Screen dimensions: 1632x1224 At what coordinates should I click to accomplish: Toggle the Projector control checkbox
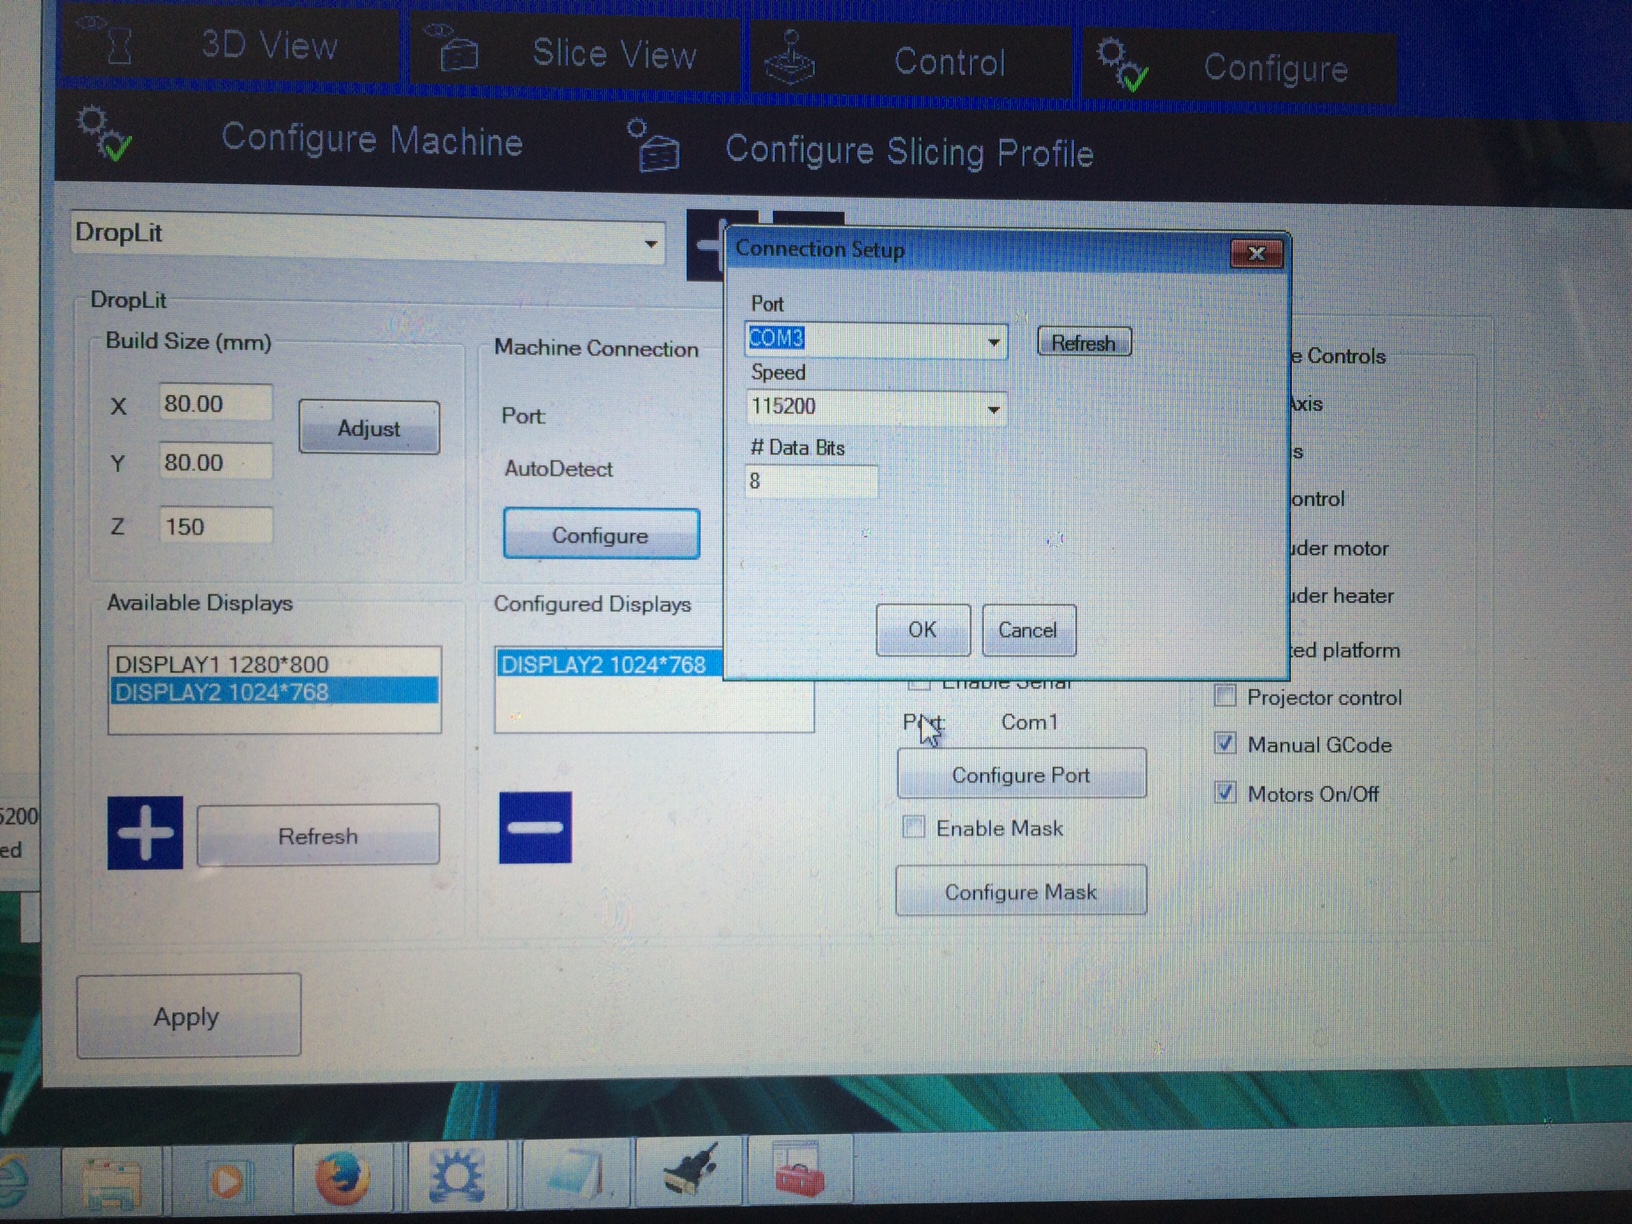pos(1225,696)
